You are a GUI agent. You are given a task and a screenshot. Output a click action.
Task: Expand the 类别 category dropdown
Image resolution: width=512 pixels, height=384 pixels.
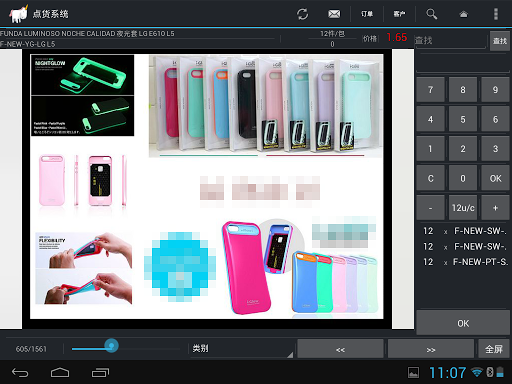[x=242, y=349]
